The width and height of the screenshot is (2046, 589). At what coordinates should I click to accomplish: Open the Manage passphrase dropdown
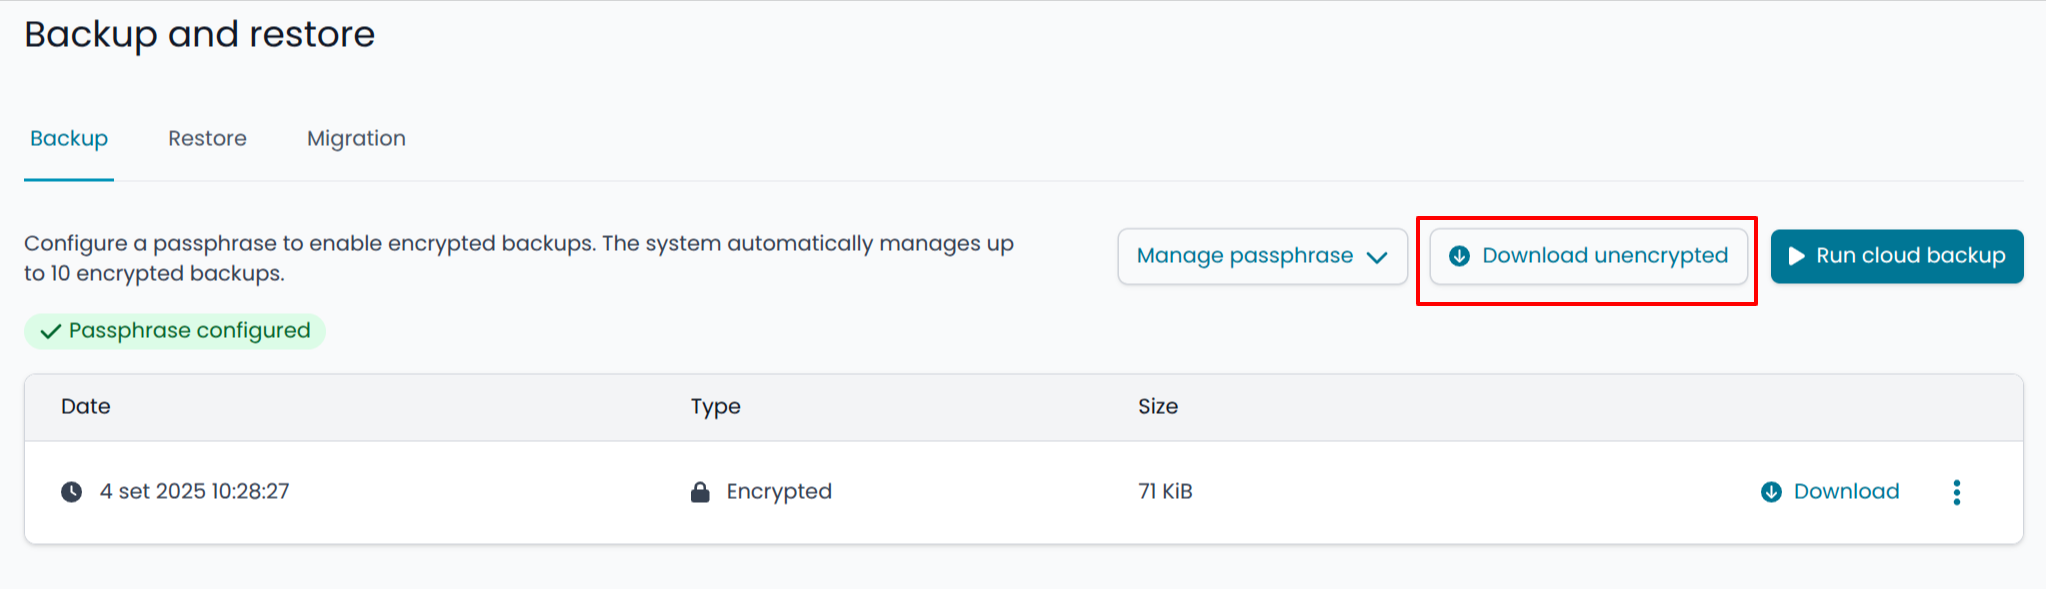click(x=1245, y=256)
